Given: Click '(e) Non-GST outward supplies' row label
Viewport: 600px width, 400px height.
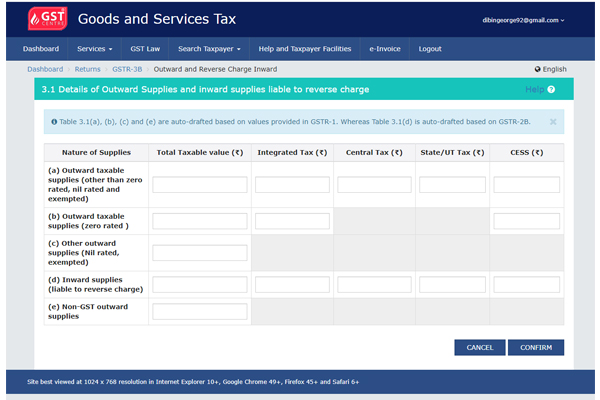Looking at the screenshot, I should click(88, 312).
